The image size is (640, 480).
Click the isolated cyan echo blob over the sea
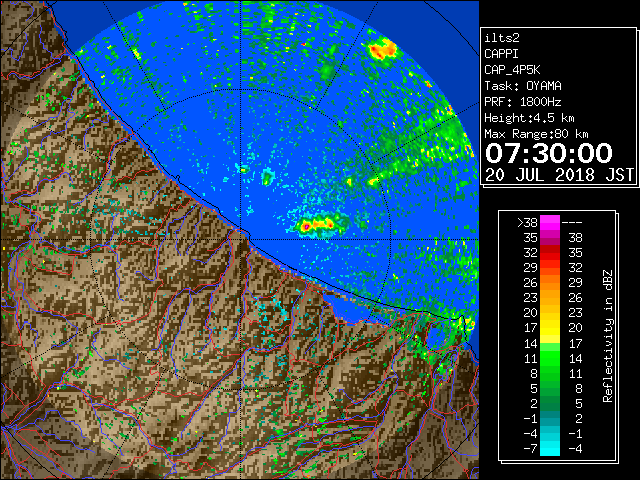(268, 177)
